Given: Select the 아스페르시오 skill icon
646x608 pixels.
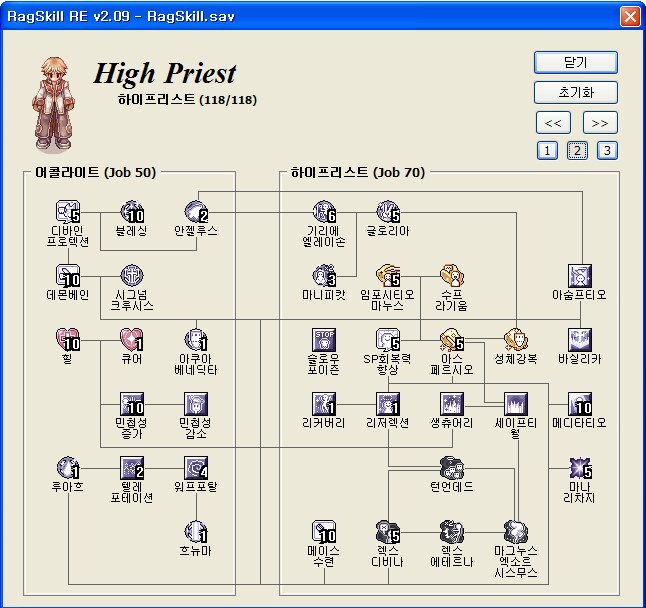Looking at the screenshot, I should tap(452, 340).
